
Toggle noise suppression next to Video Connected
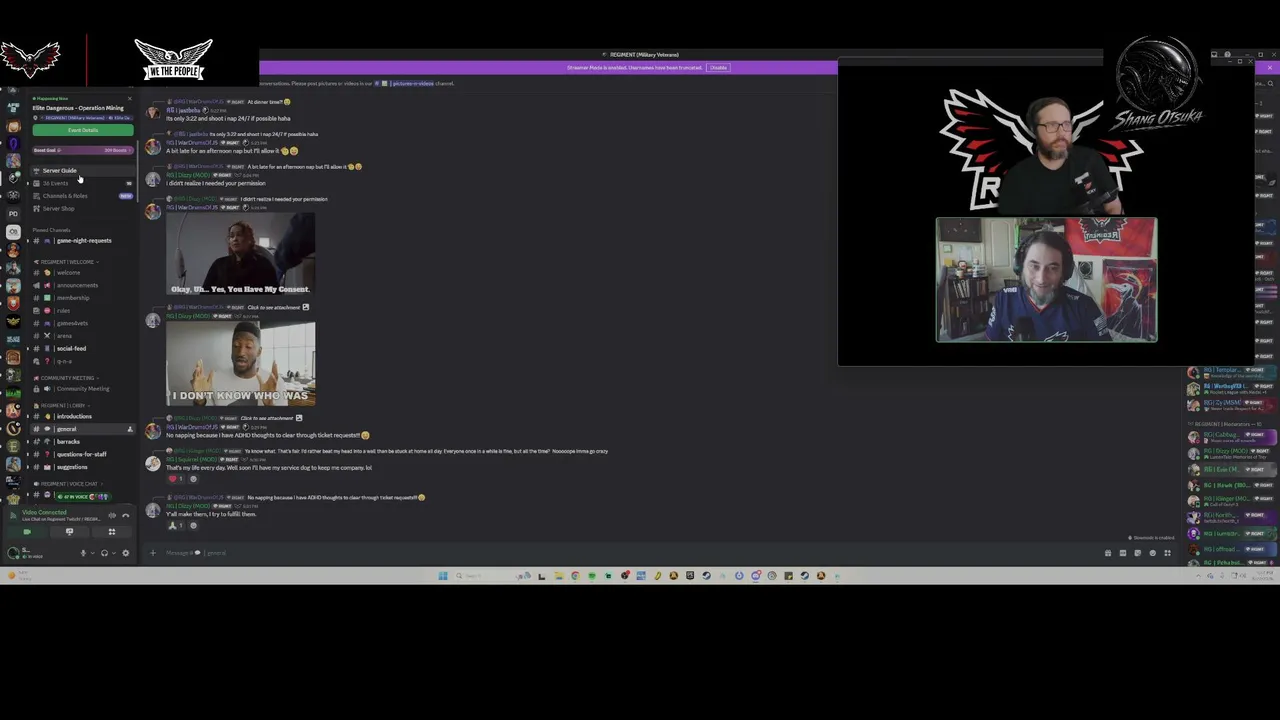[x=112, y=516]
